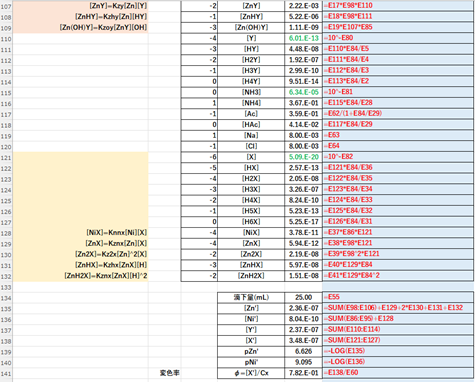Click formula cell =E63
This screenshot has width=475, height=382.
tap(398, 135)
